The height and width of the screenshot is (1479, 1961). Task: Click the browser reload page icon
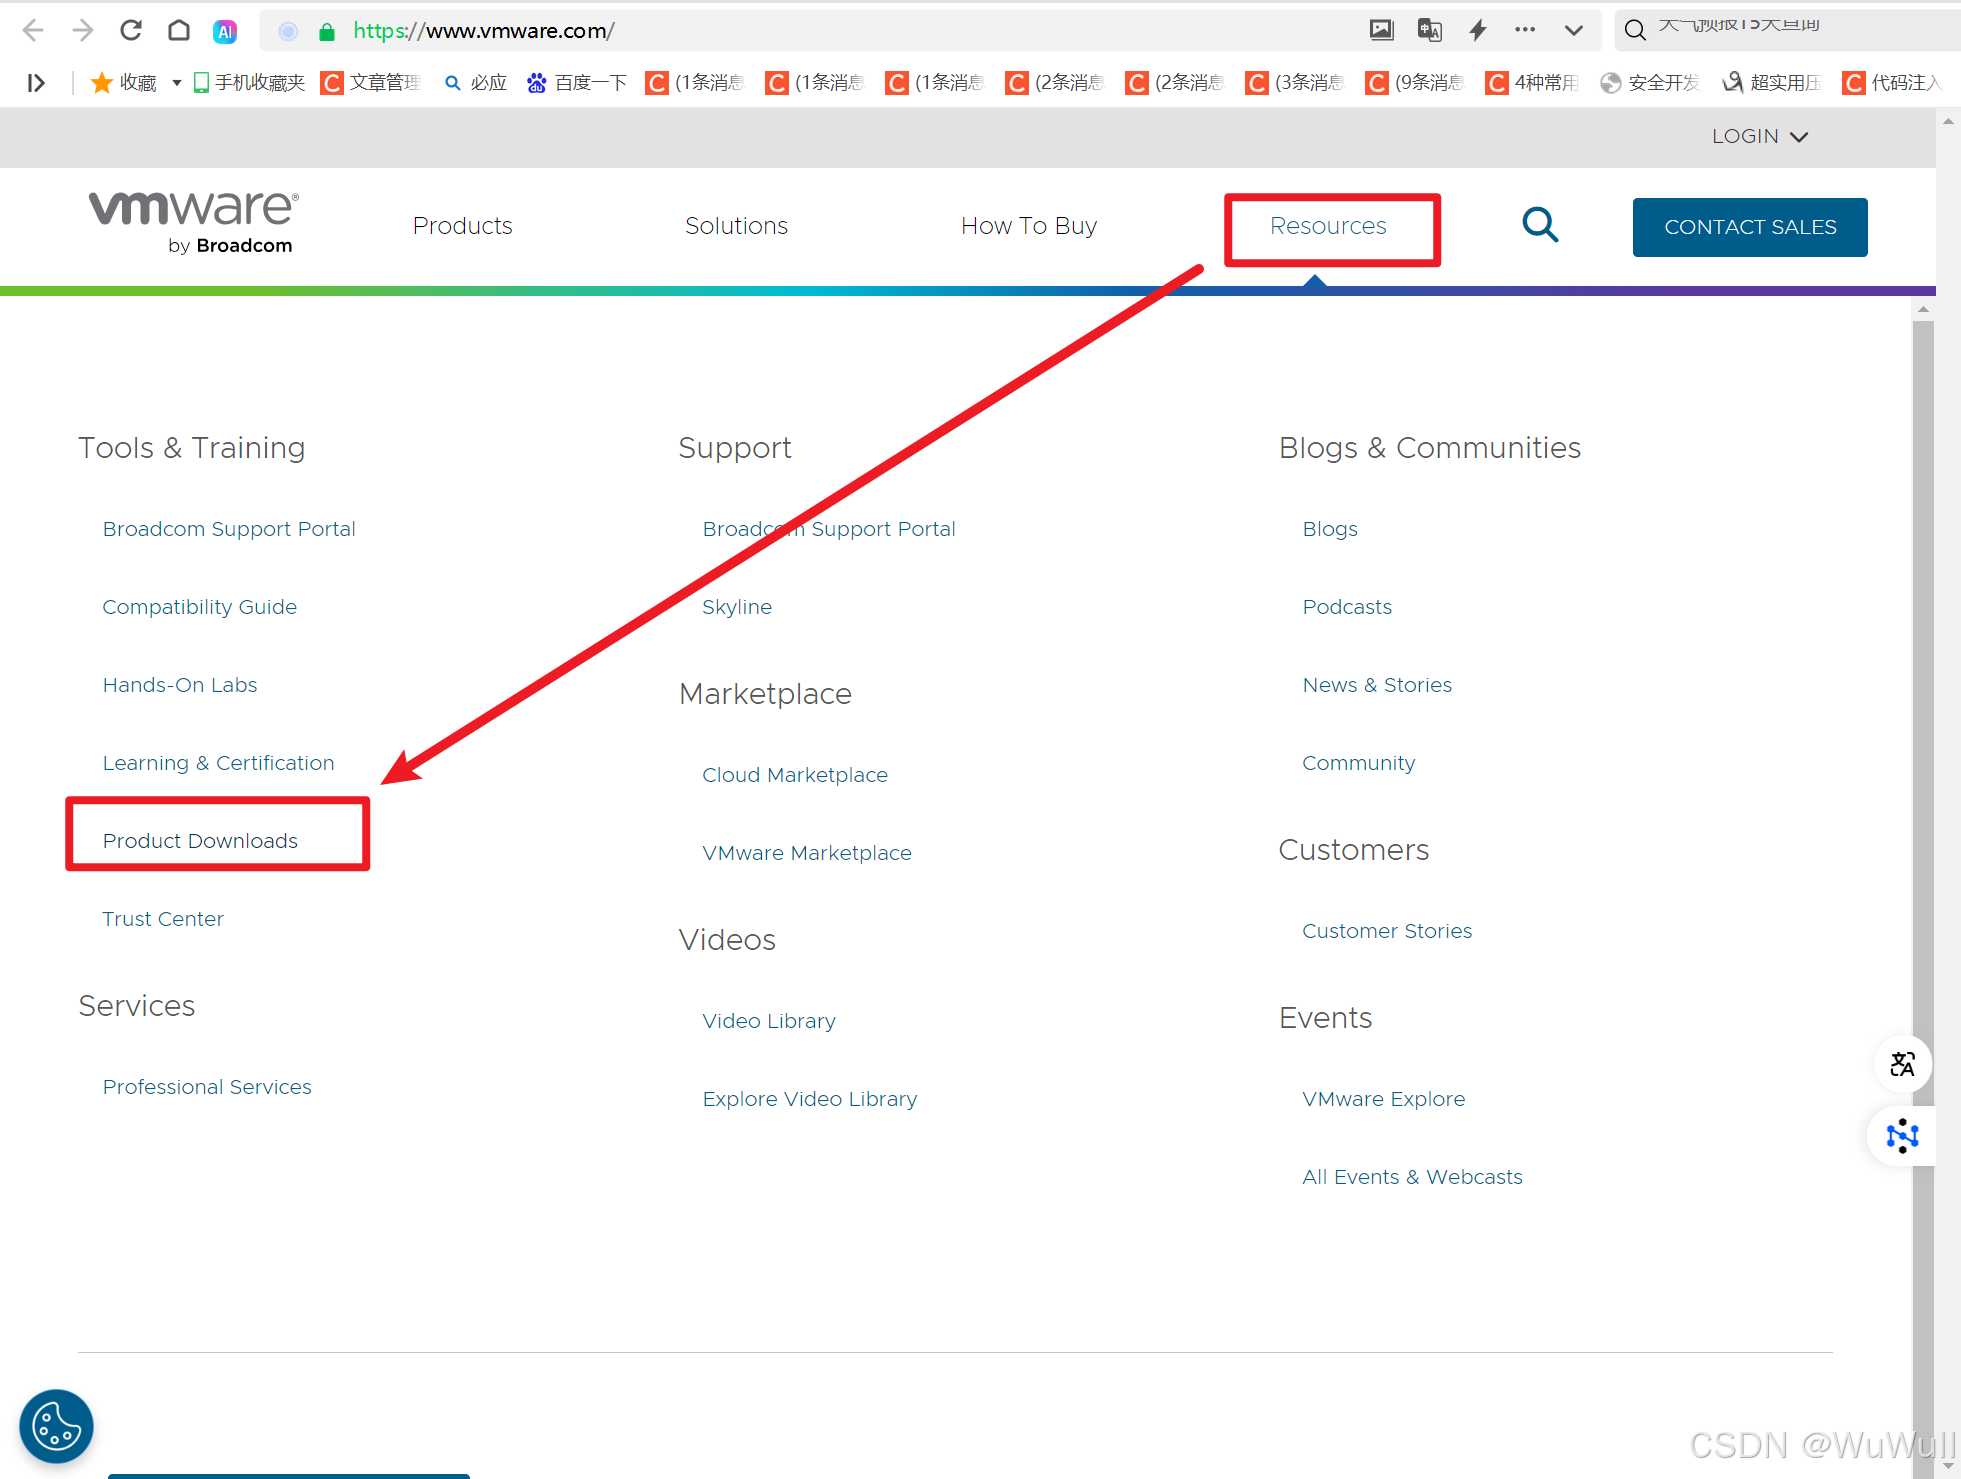pos(131,30)
